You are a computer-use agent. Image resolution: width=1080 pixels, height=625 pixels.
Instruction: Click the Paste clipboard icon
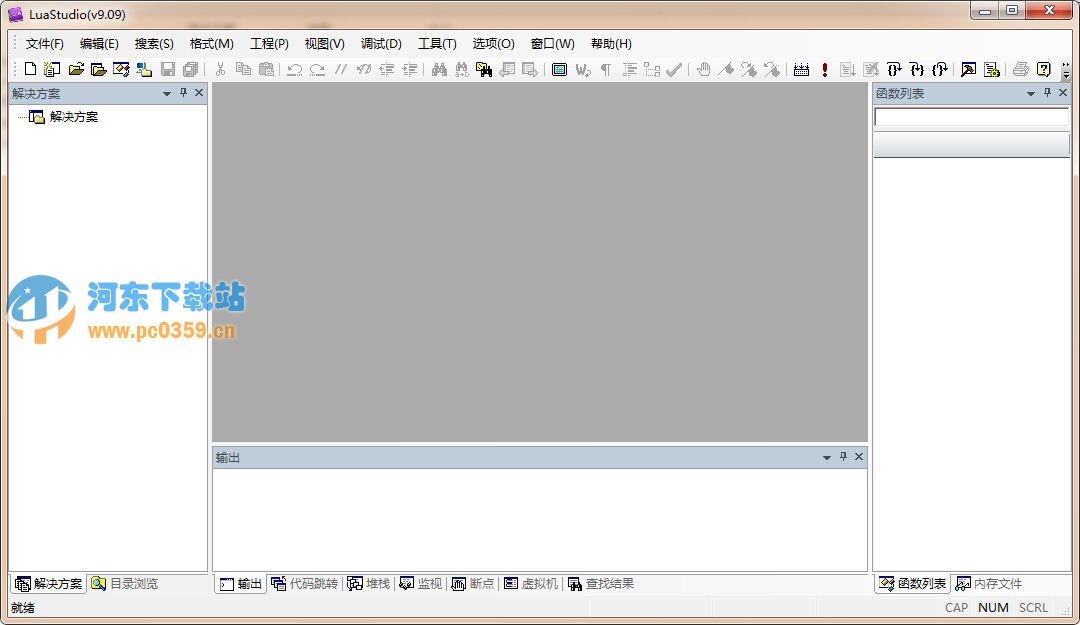(x=266, y=69)
